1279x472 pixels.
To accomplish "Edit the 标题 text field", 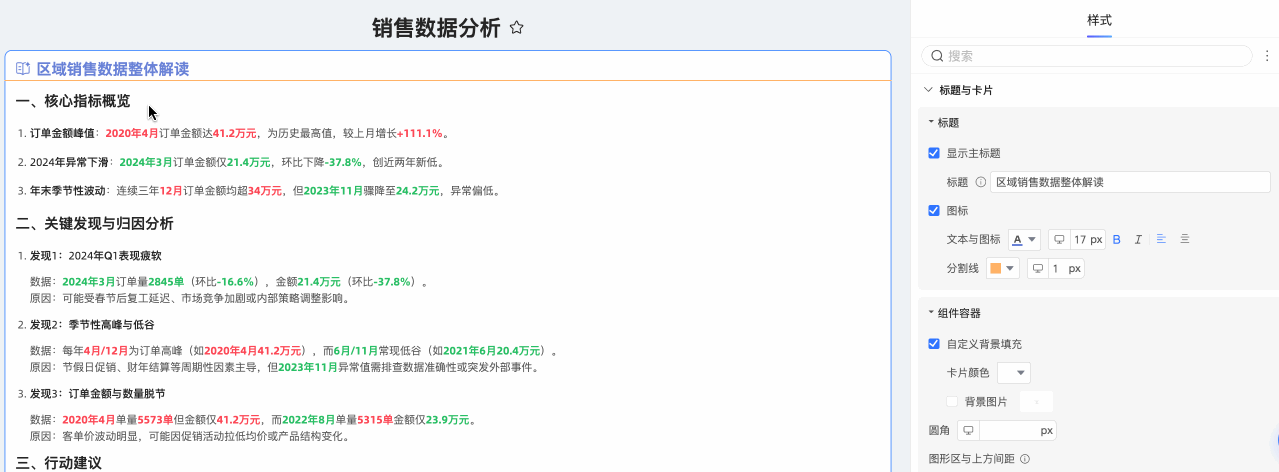I will tap(1130, 182).
